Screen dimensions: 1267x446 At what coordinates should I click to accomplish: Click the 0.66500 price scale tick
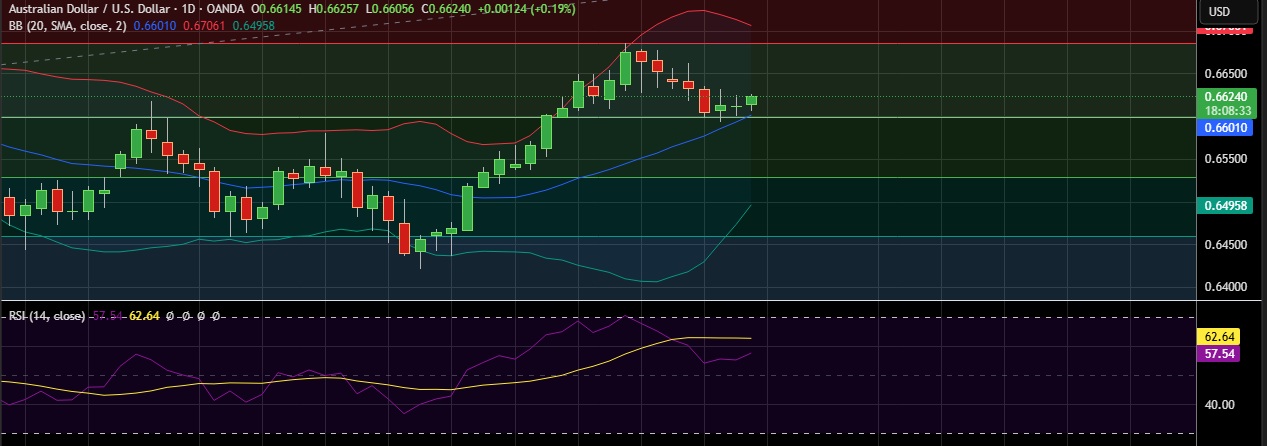1224,74
